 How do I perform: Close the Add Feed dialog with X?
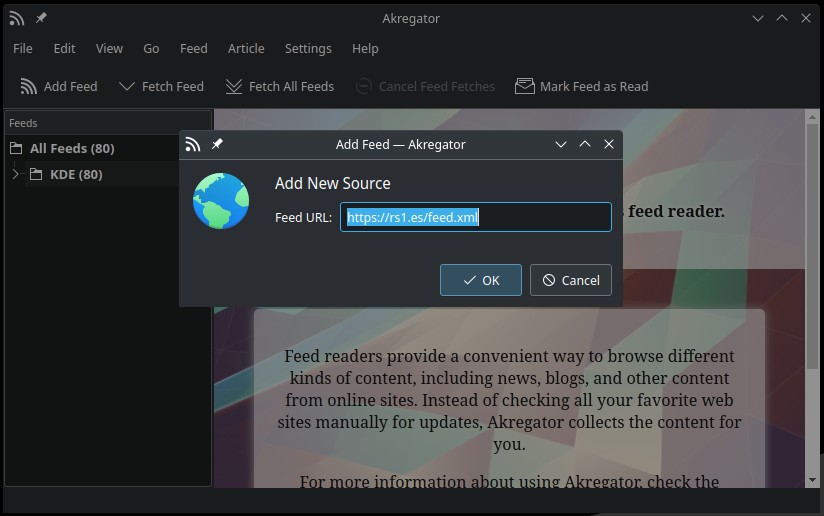609,144
